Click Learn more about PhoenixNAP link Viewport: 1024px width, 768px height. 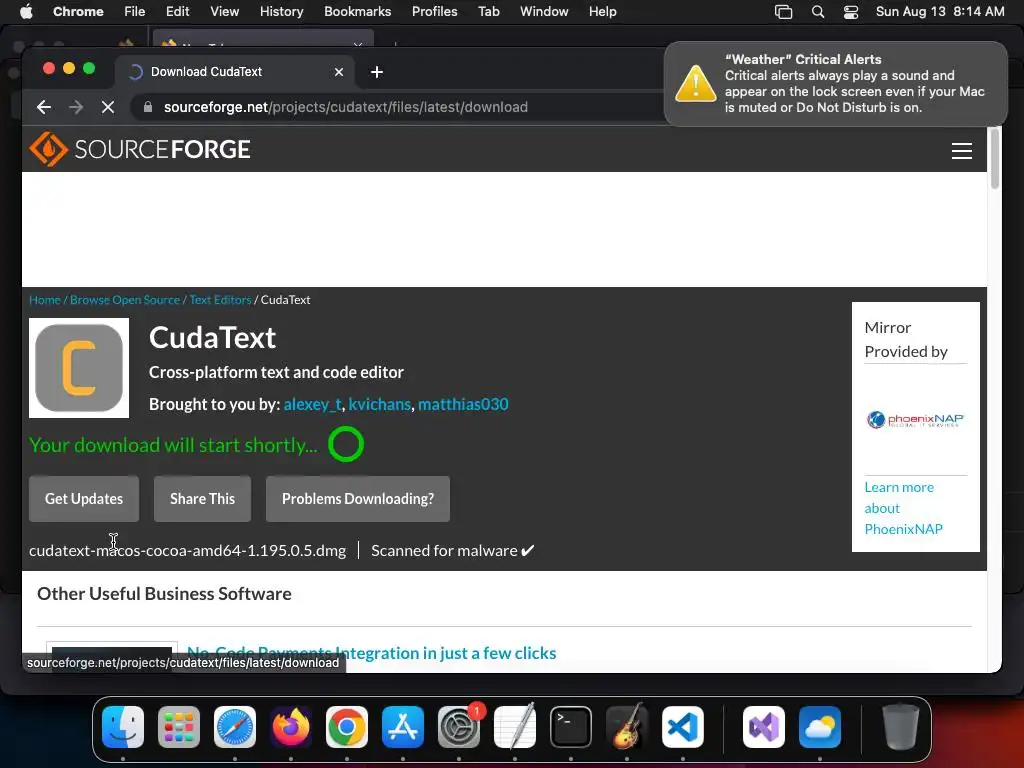pos(904,508)
